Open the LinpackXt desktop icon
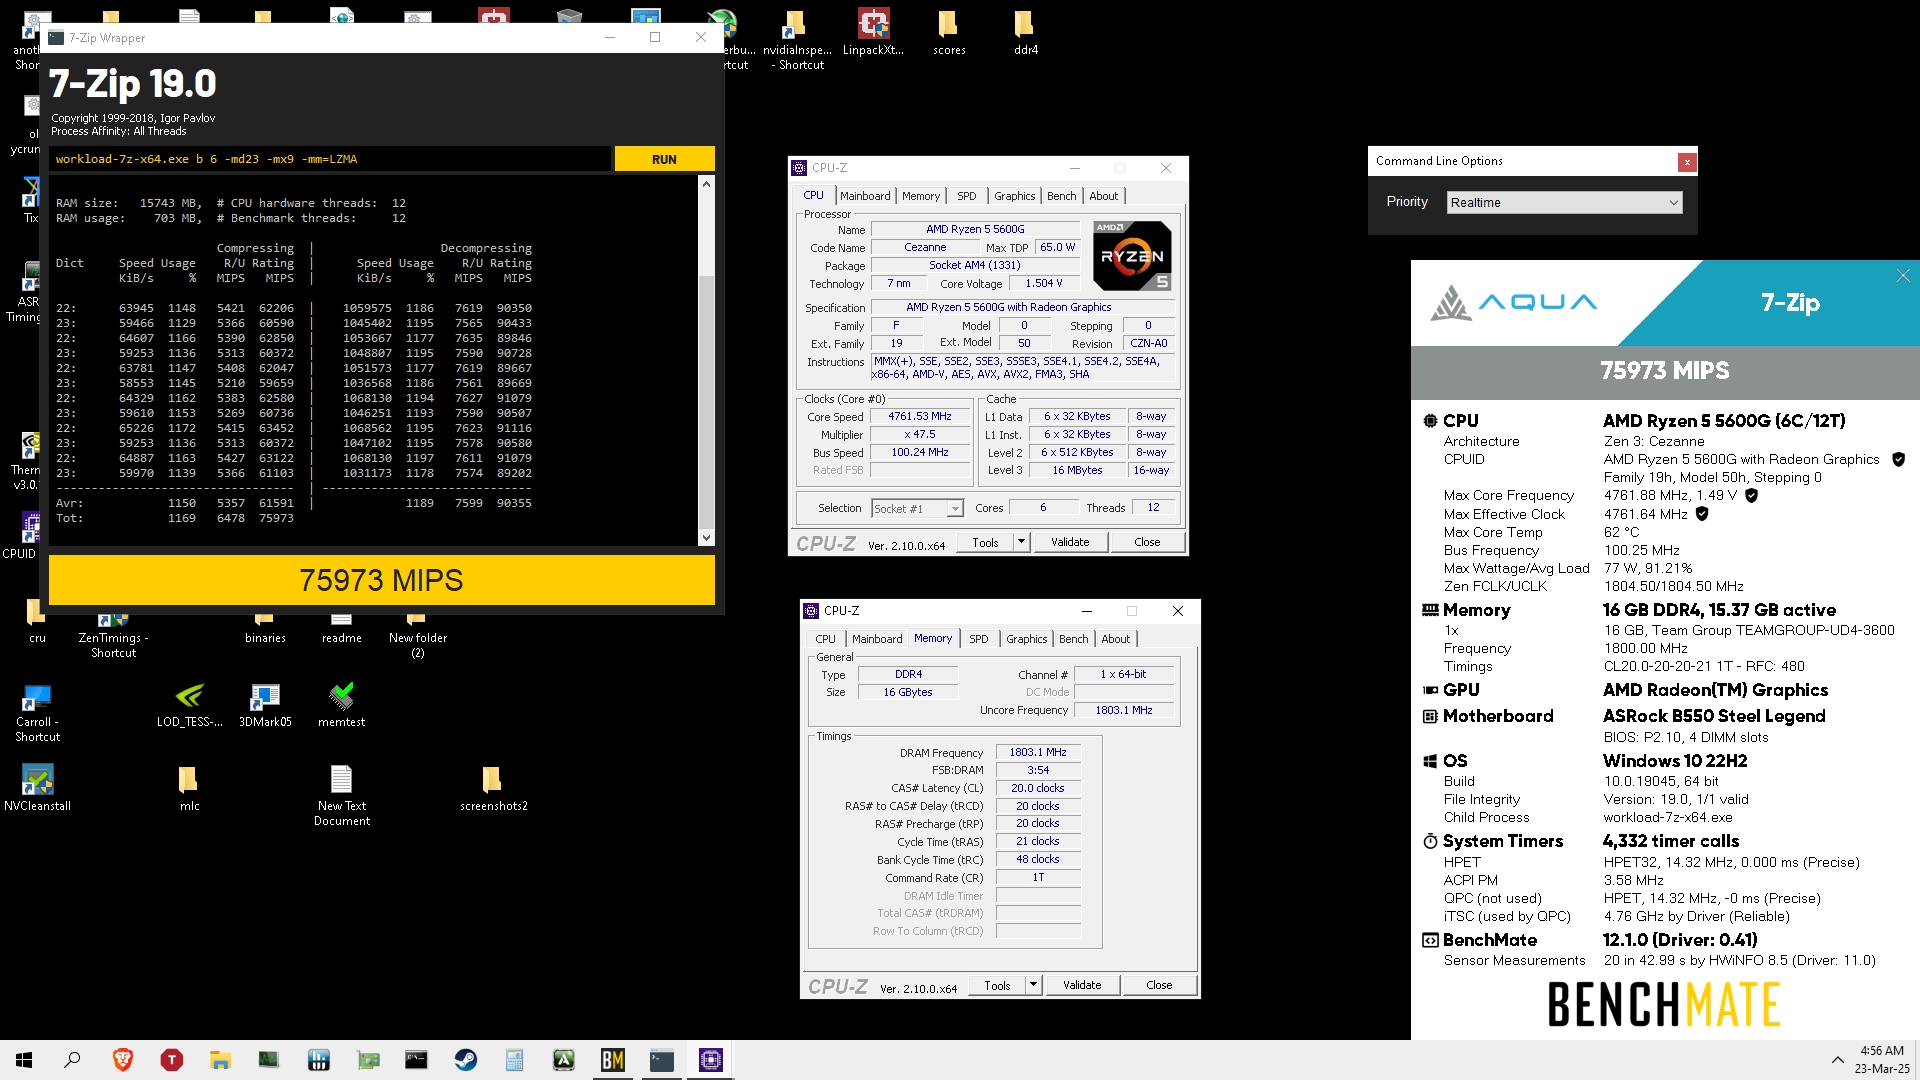This screenshot has height=1080, width=1920. click(873, 32)
